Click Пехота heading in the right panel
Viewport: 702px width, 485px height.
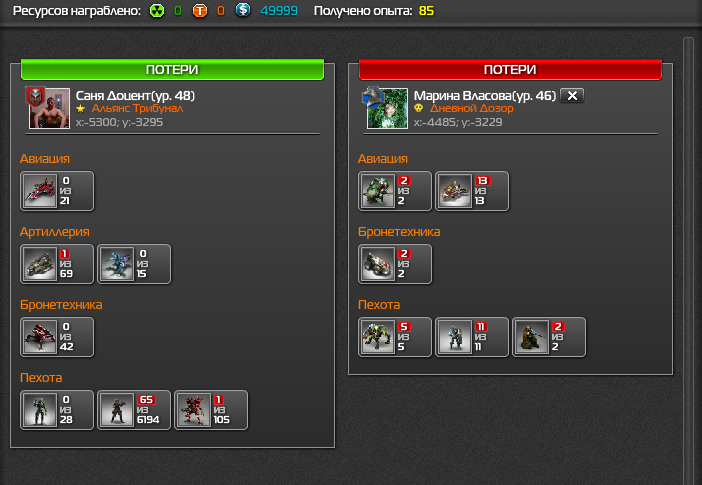point(379,305)
